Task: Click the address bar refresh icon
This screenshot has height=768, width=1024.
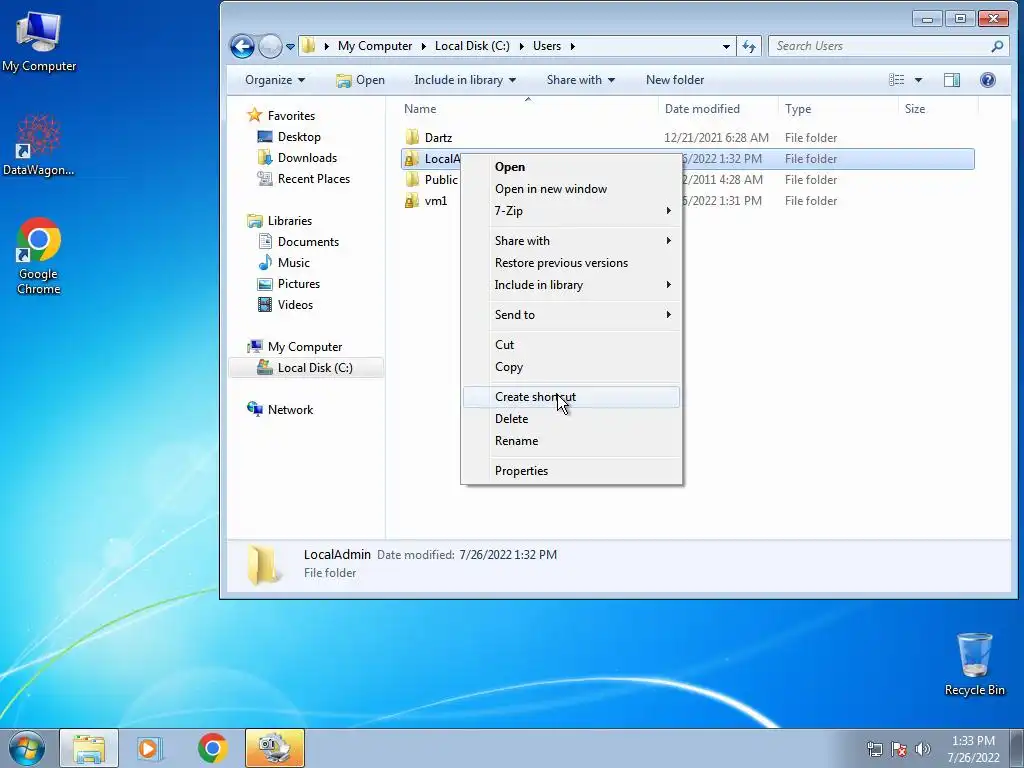Action: click(x=748, y=46)
